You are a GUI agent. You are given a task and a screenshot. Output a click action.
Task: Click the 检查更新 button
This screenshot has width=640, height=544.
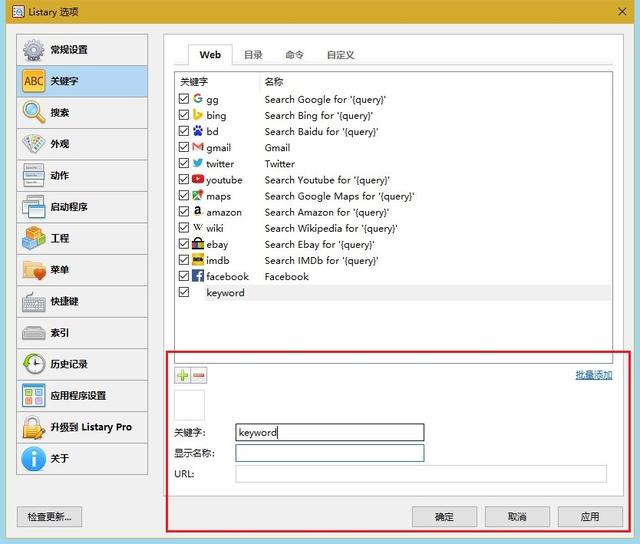(x=49, y=517)
